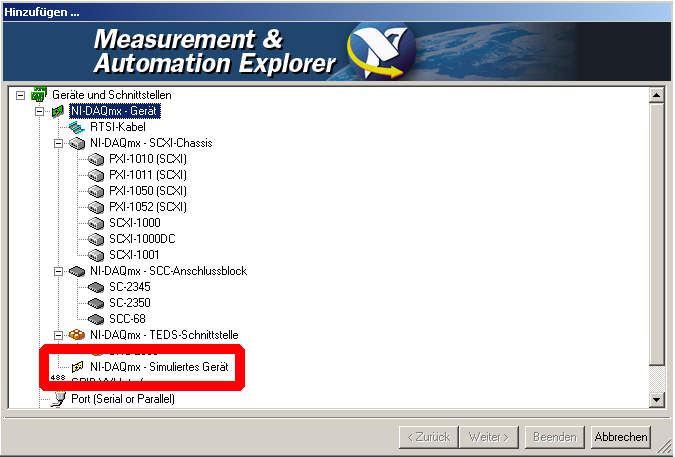Collapse the NI-DAQmx - Gerät node
675x457 pixels.
pos(39,111)
